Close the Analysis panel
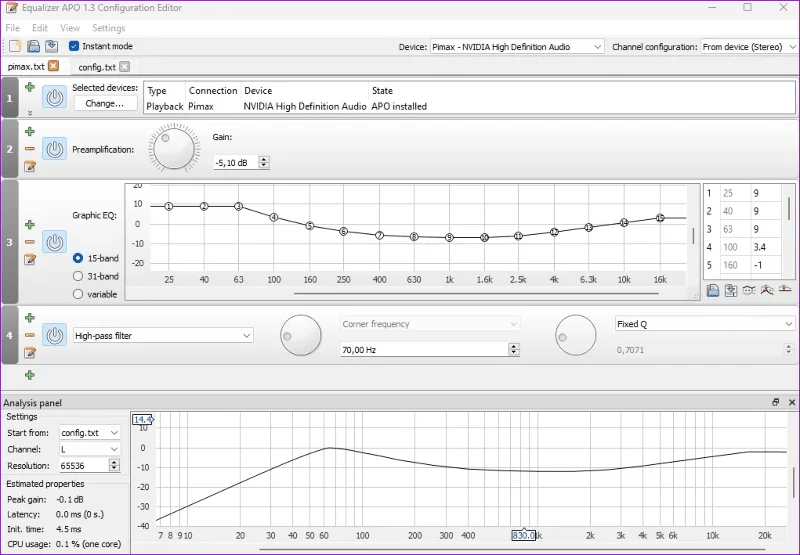This screenshot has height=555, width=800. [x=792, y=402]
